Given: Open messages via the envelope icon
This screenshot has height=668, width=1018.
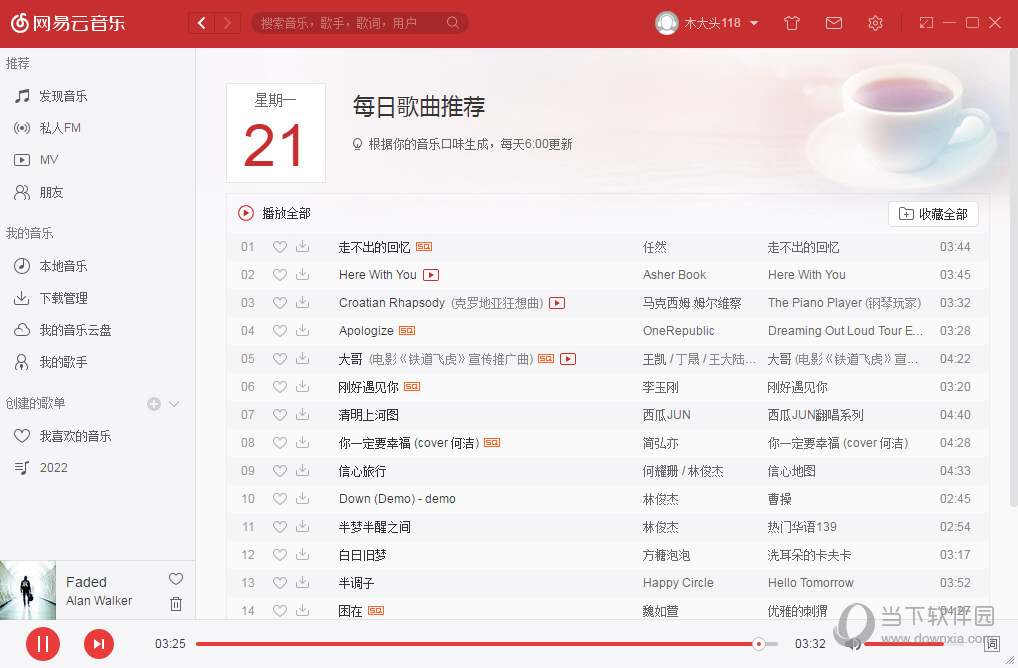Looking at the screenshot, I should pos(833,22).
